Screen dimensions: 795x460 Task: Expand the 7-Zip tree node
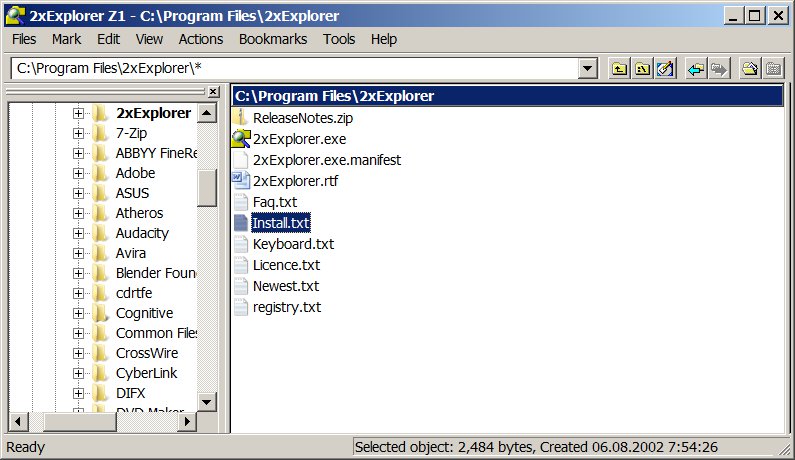point(78,133)
